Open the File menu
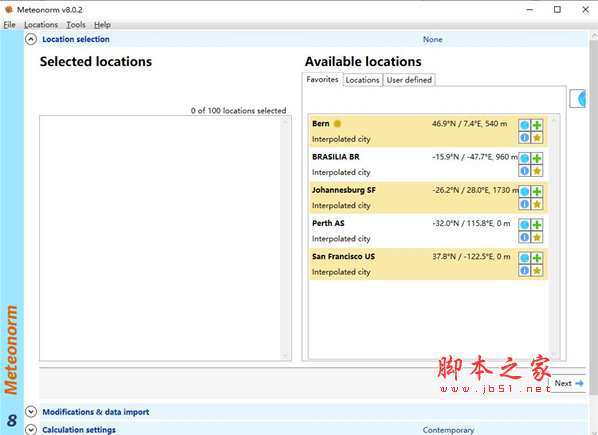The image size is (598, 435). pyautogui.click(x=10, y=25)
